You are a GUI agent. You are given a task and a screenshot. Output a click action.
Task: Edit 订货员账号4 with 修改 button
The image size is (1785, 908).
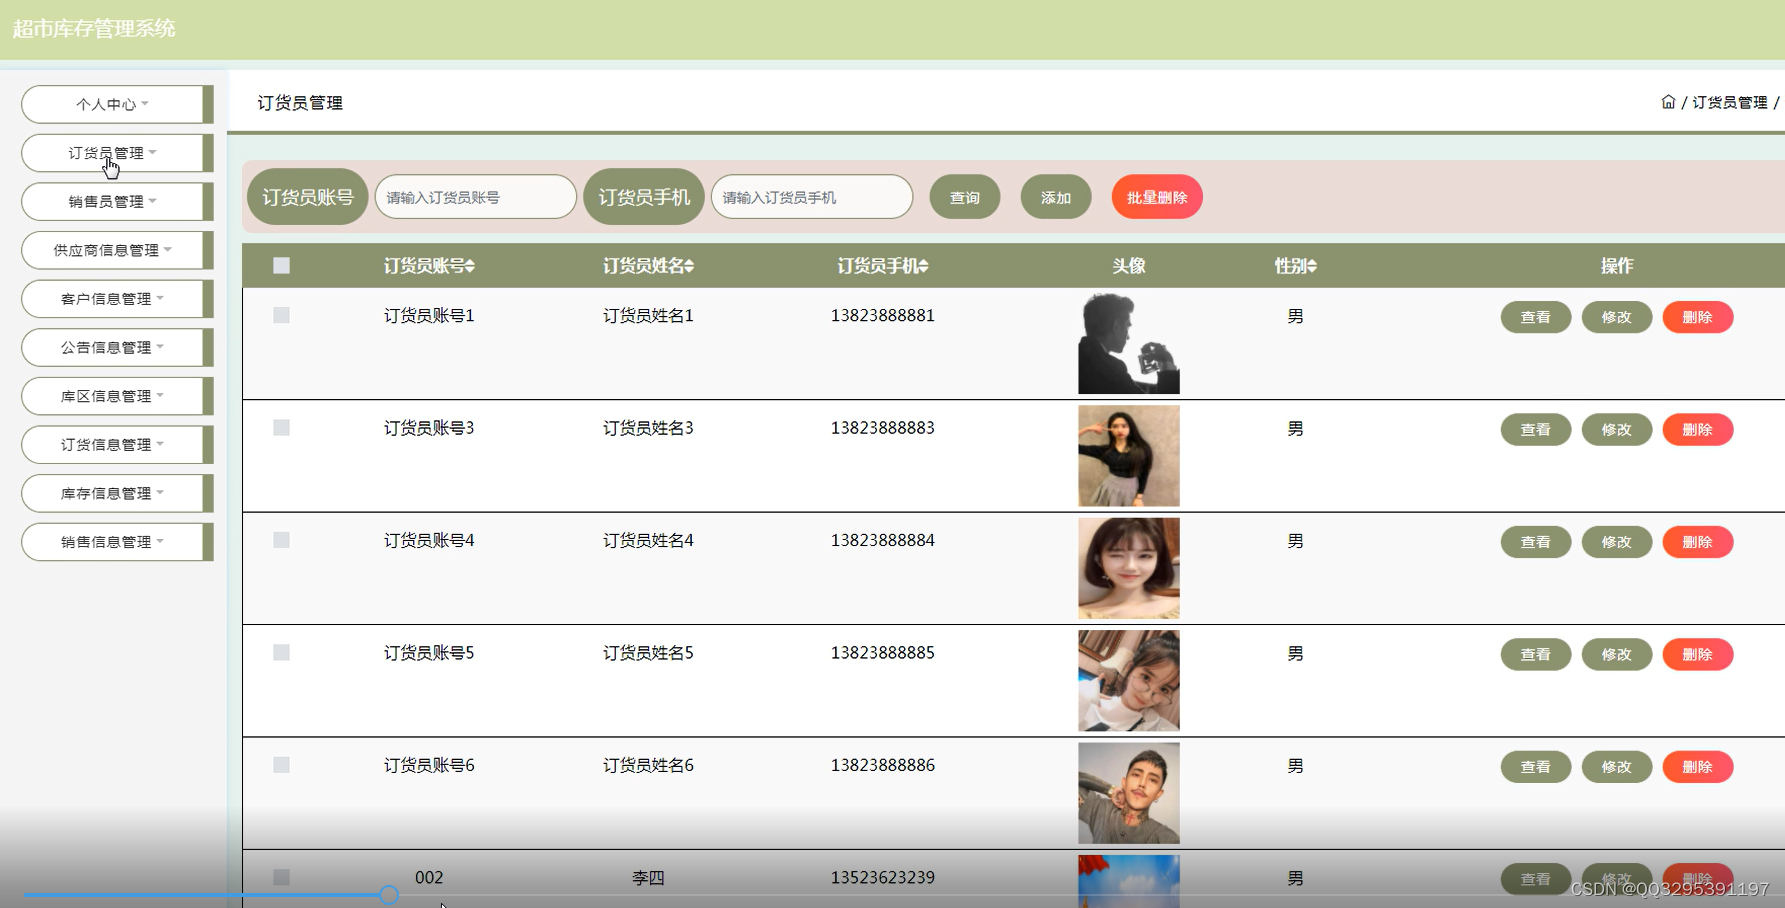coord(1617,542)
